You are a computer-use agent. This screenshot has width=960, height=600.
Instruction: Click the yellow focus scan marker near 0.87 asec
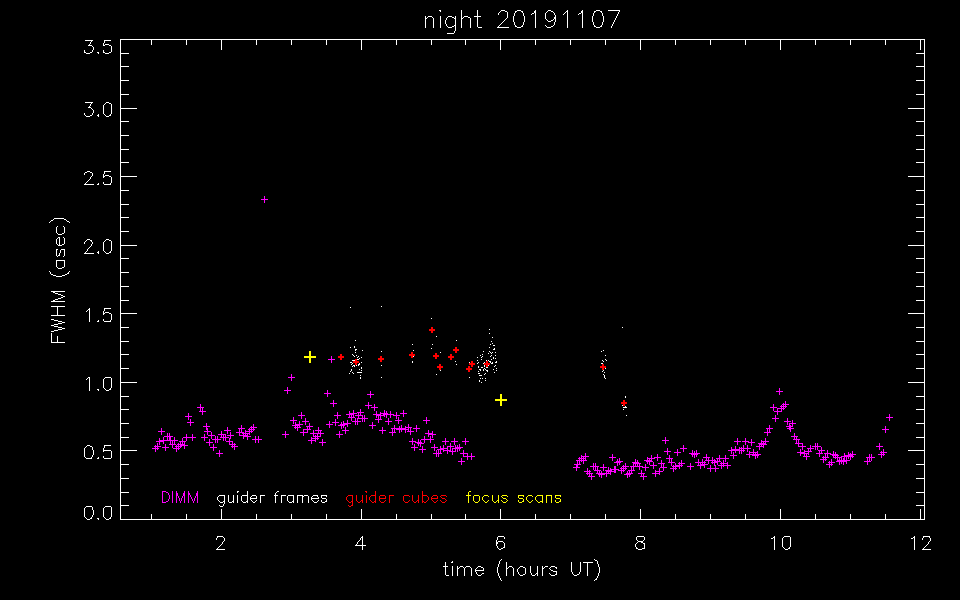point(501,400)
